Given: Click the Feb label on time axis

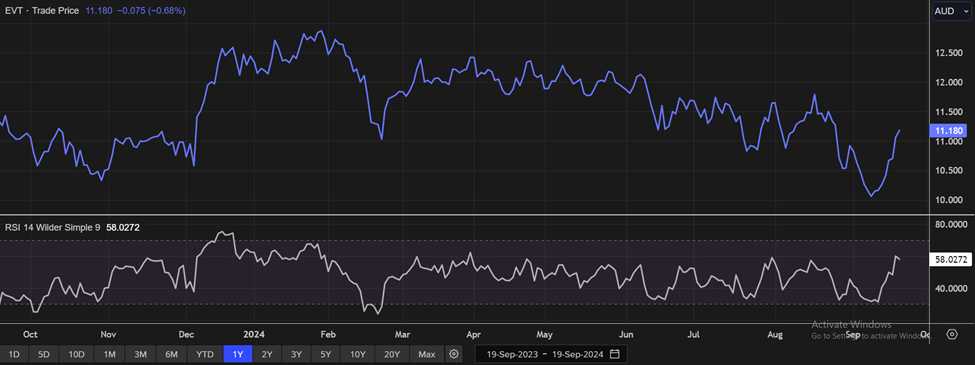Looking at the screenshot, I should (x=329, y=335).
